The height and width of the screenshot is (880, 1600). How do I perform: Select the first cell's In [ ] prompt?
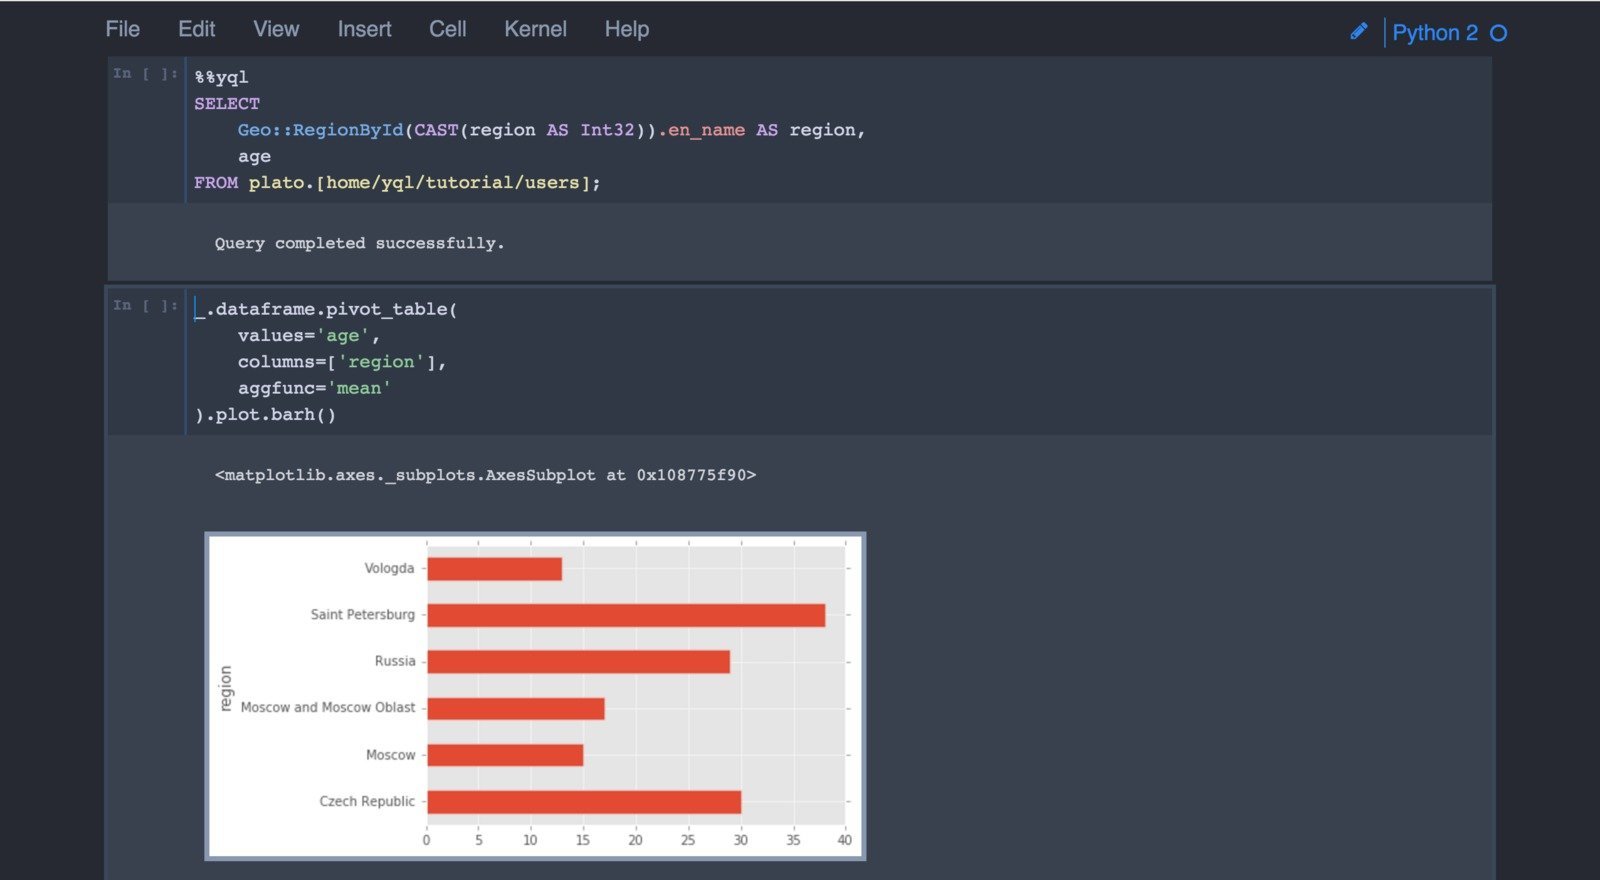click(146, 73)
